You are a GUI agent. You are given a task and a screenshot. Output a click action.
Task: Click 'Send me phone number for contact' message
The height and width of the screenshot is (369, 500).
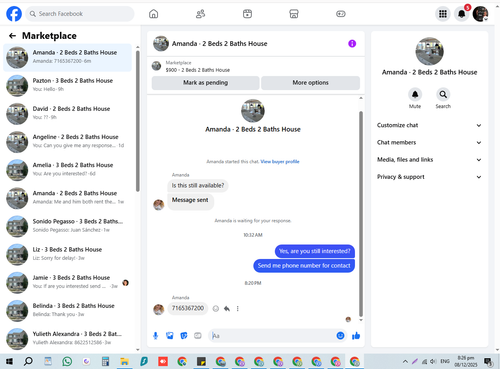304,266
